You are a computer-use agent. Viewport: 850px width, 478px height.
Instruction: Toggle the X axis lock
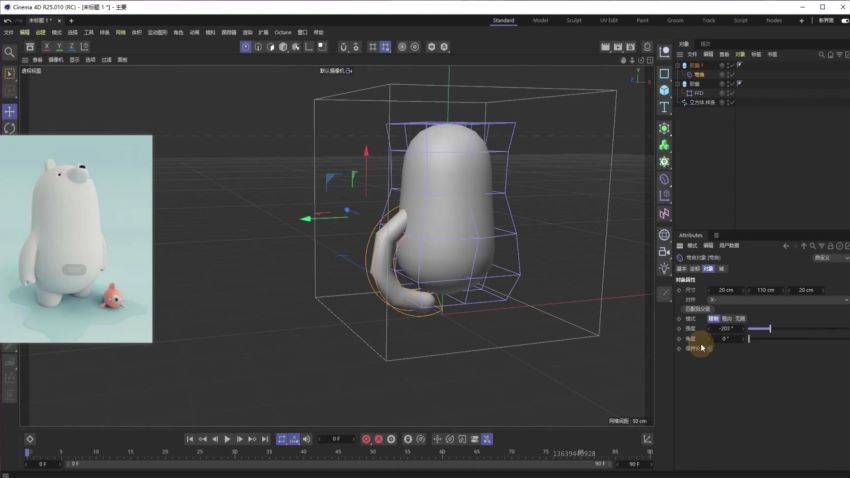pos(47,47)
